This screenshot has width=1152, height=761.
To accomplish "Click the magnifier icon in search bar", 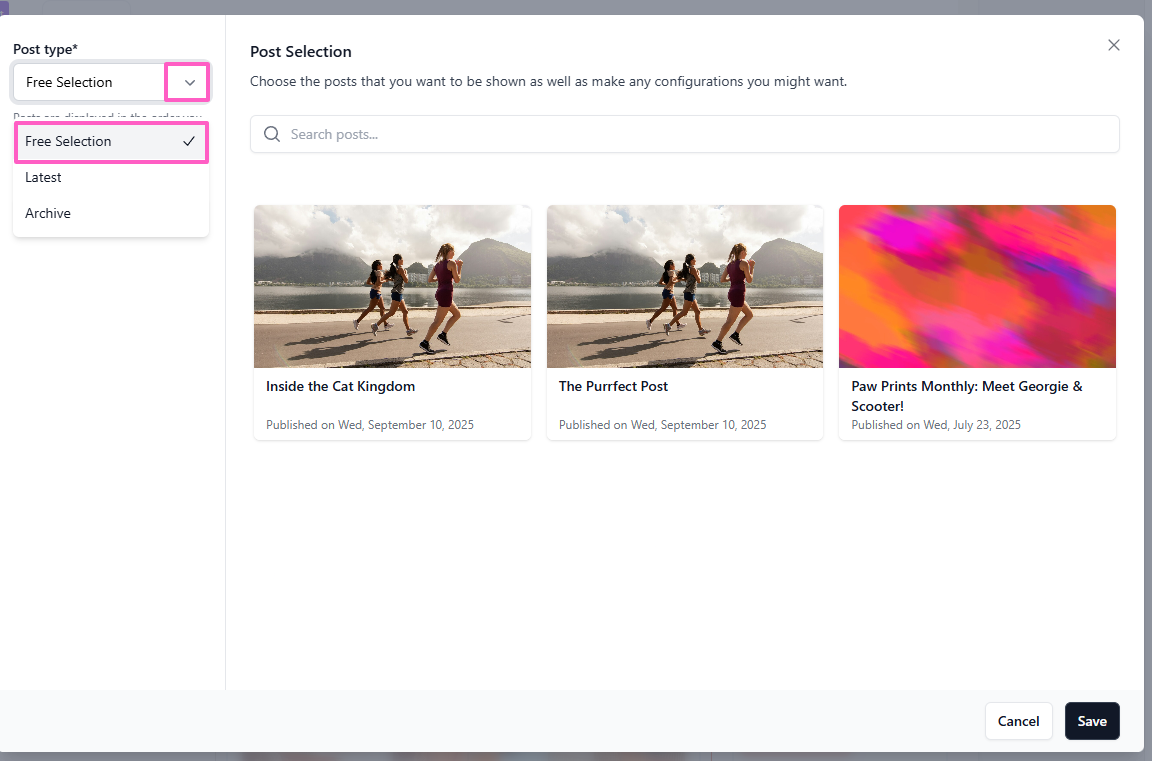I will [272, 134].
